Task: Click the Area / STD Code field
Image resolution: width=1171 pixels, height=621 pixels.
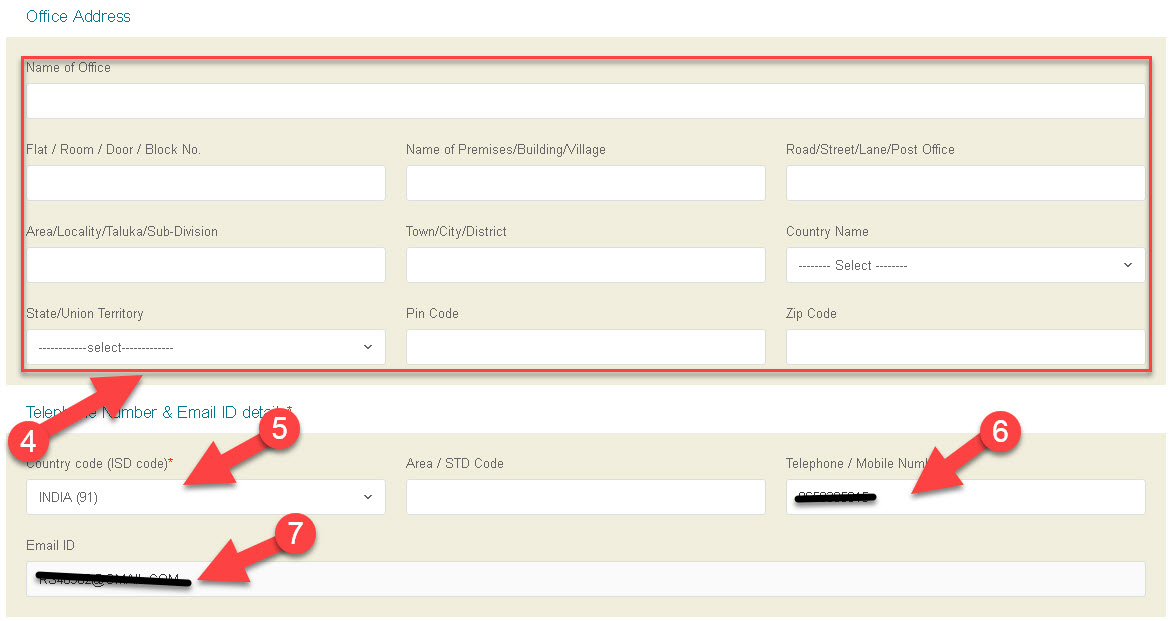Action: pyautogui.click(x=585, y=497)
